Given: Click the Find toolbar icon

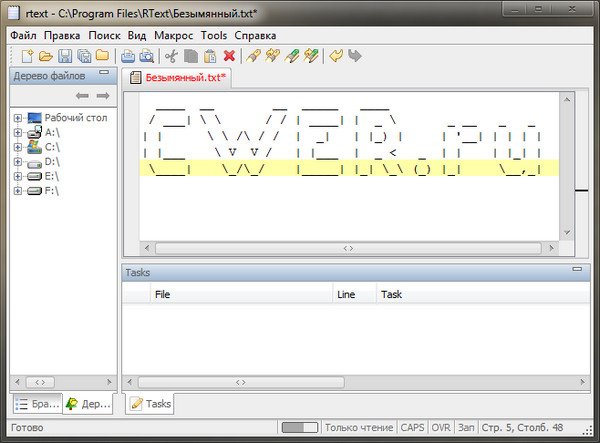Looking at the screenshot, I should point(253,56).
